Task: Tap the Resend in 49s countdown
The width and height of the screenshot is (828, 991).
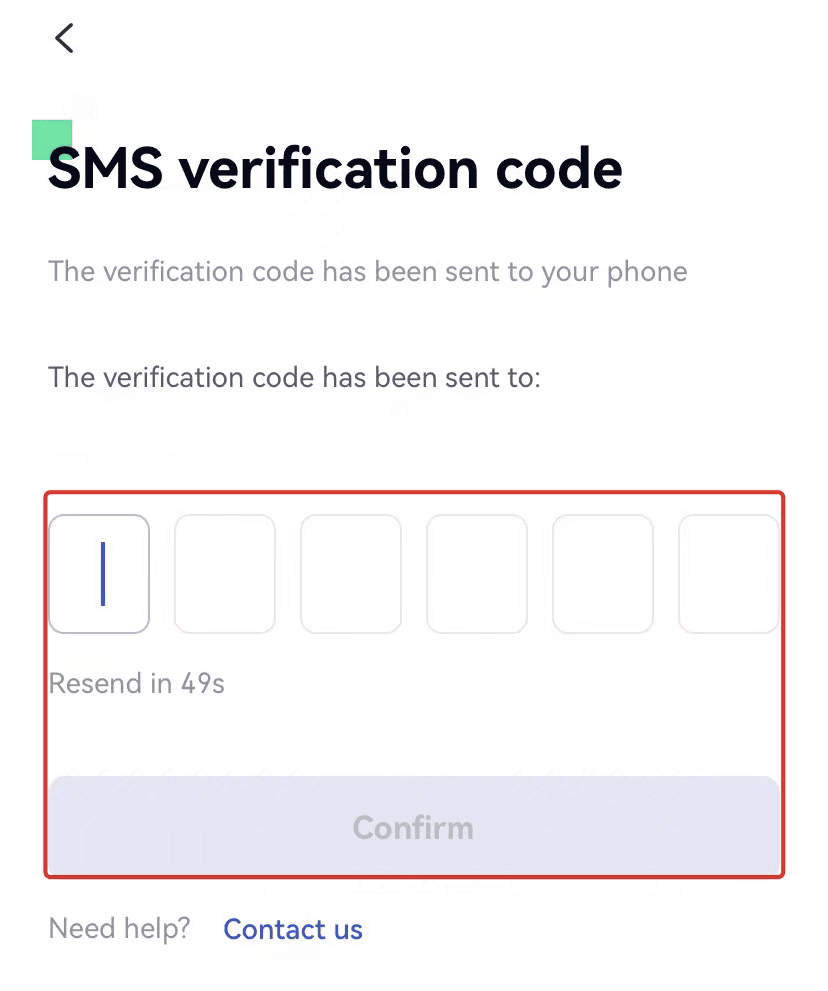Action: 137,684
